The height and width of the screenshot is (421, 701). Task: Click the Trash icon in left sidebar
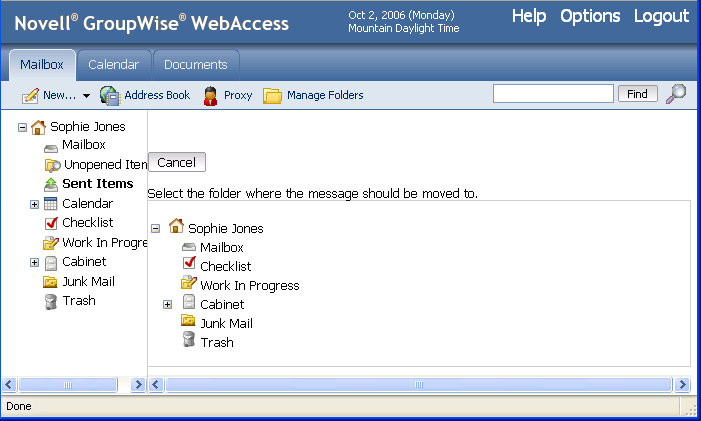tap(51, 301)
